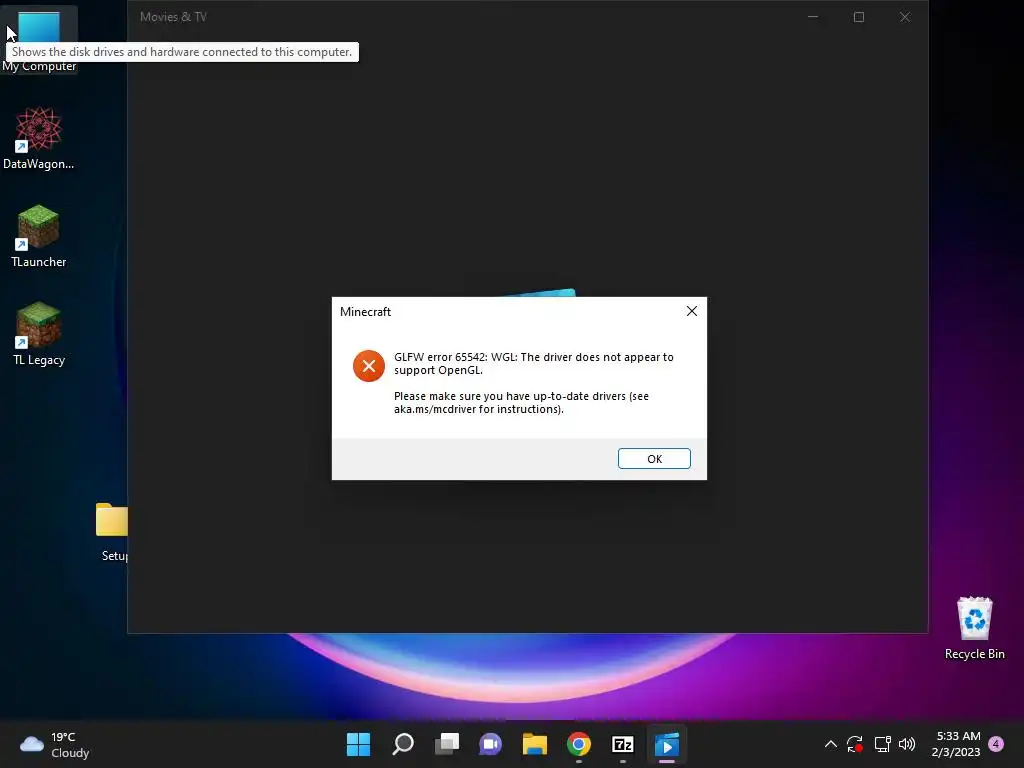Click the Movies & TV window title
Viewport: 1024px width, 768px height.
pyautogui.click(x=173, y=17)
